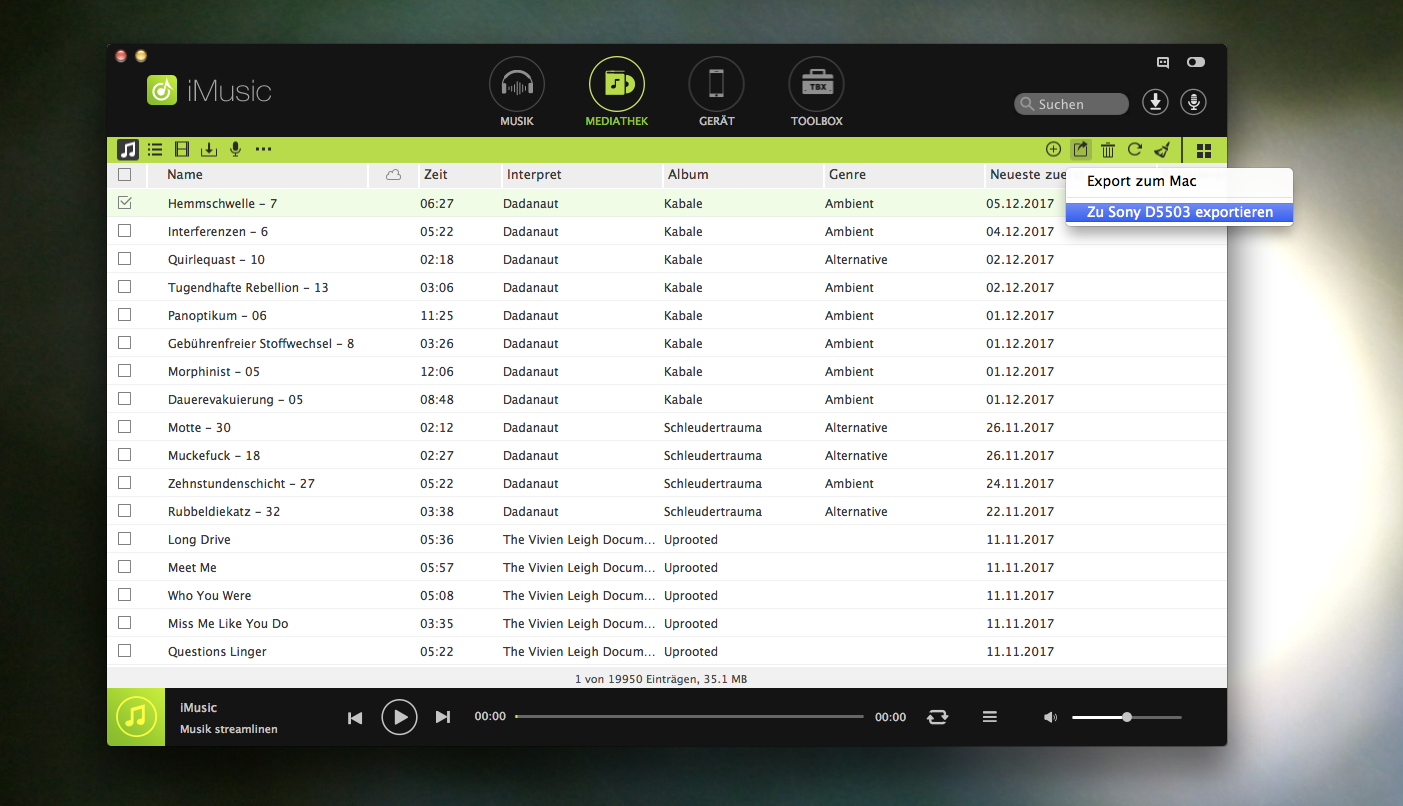The height and width of the screenshot is (806, 1403).
Task: Click the playback progress bar
Action: [689, 717]
